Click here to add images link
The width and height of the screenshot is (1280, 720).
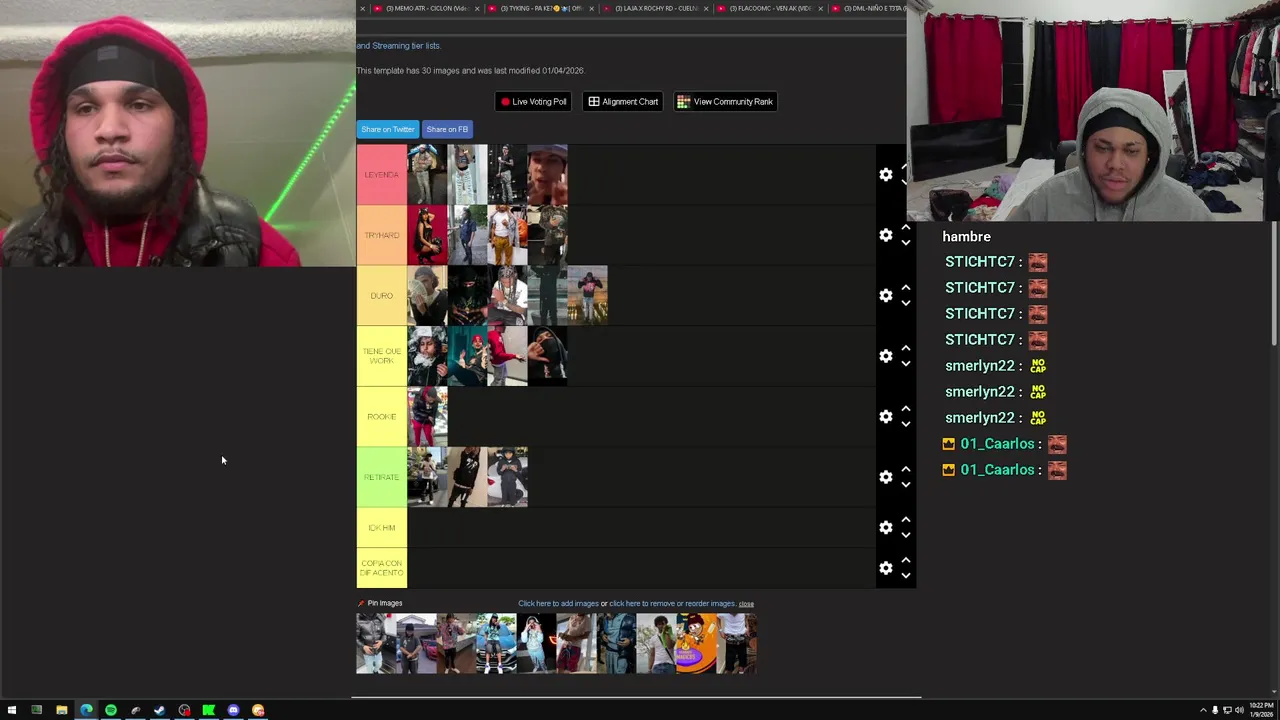click(x=558, y=604)
